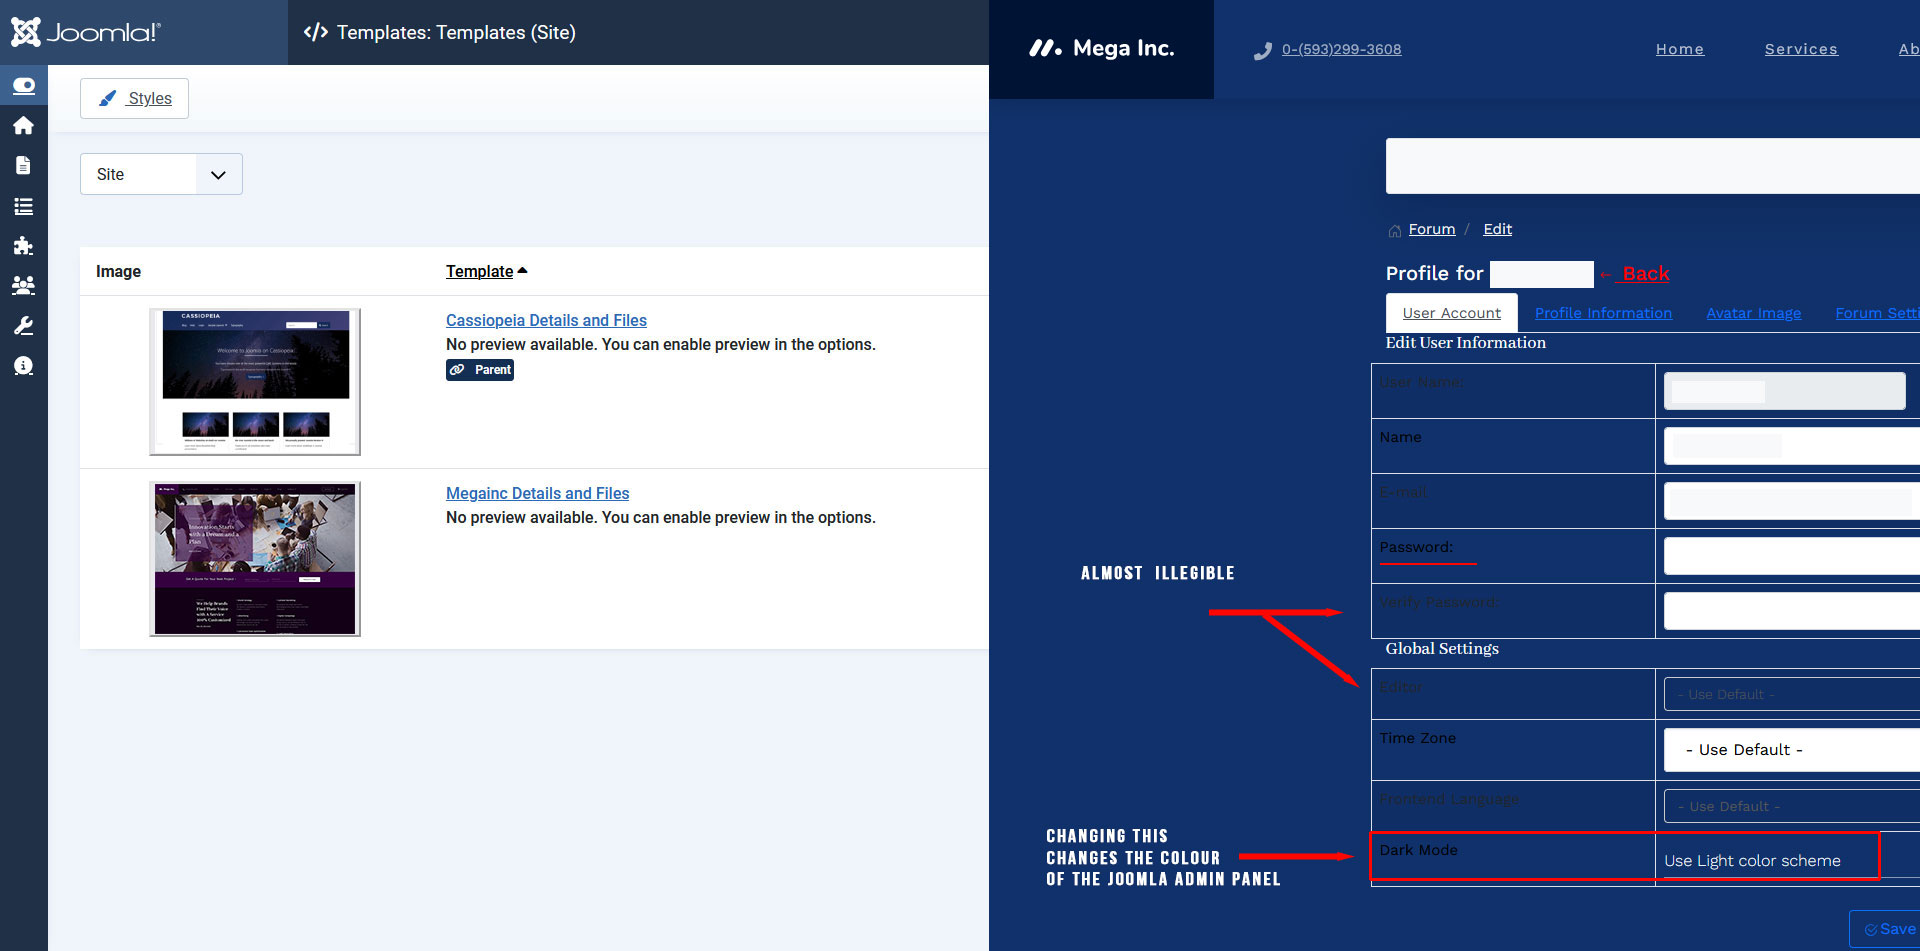Expand the Site client dropdown
The height and width of the screenshot is (951, 1920).
(x=161, y=174)
